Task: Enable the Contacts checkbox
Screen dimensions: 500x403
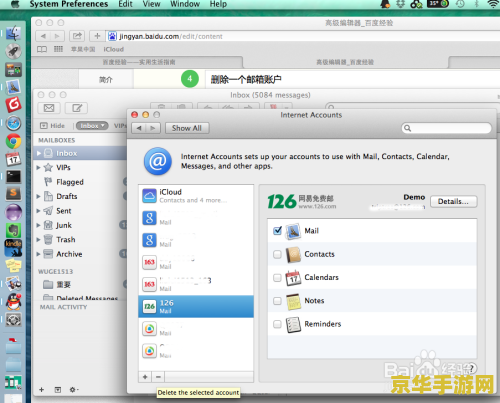Action: [x=277, y=254]
